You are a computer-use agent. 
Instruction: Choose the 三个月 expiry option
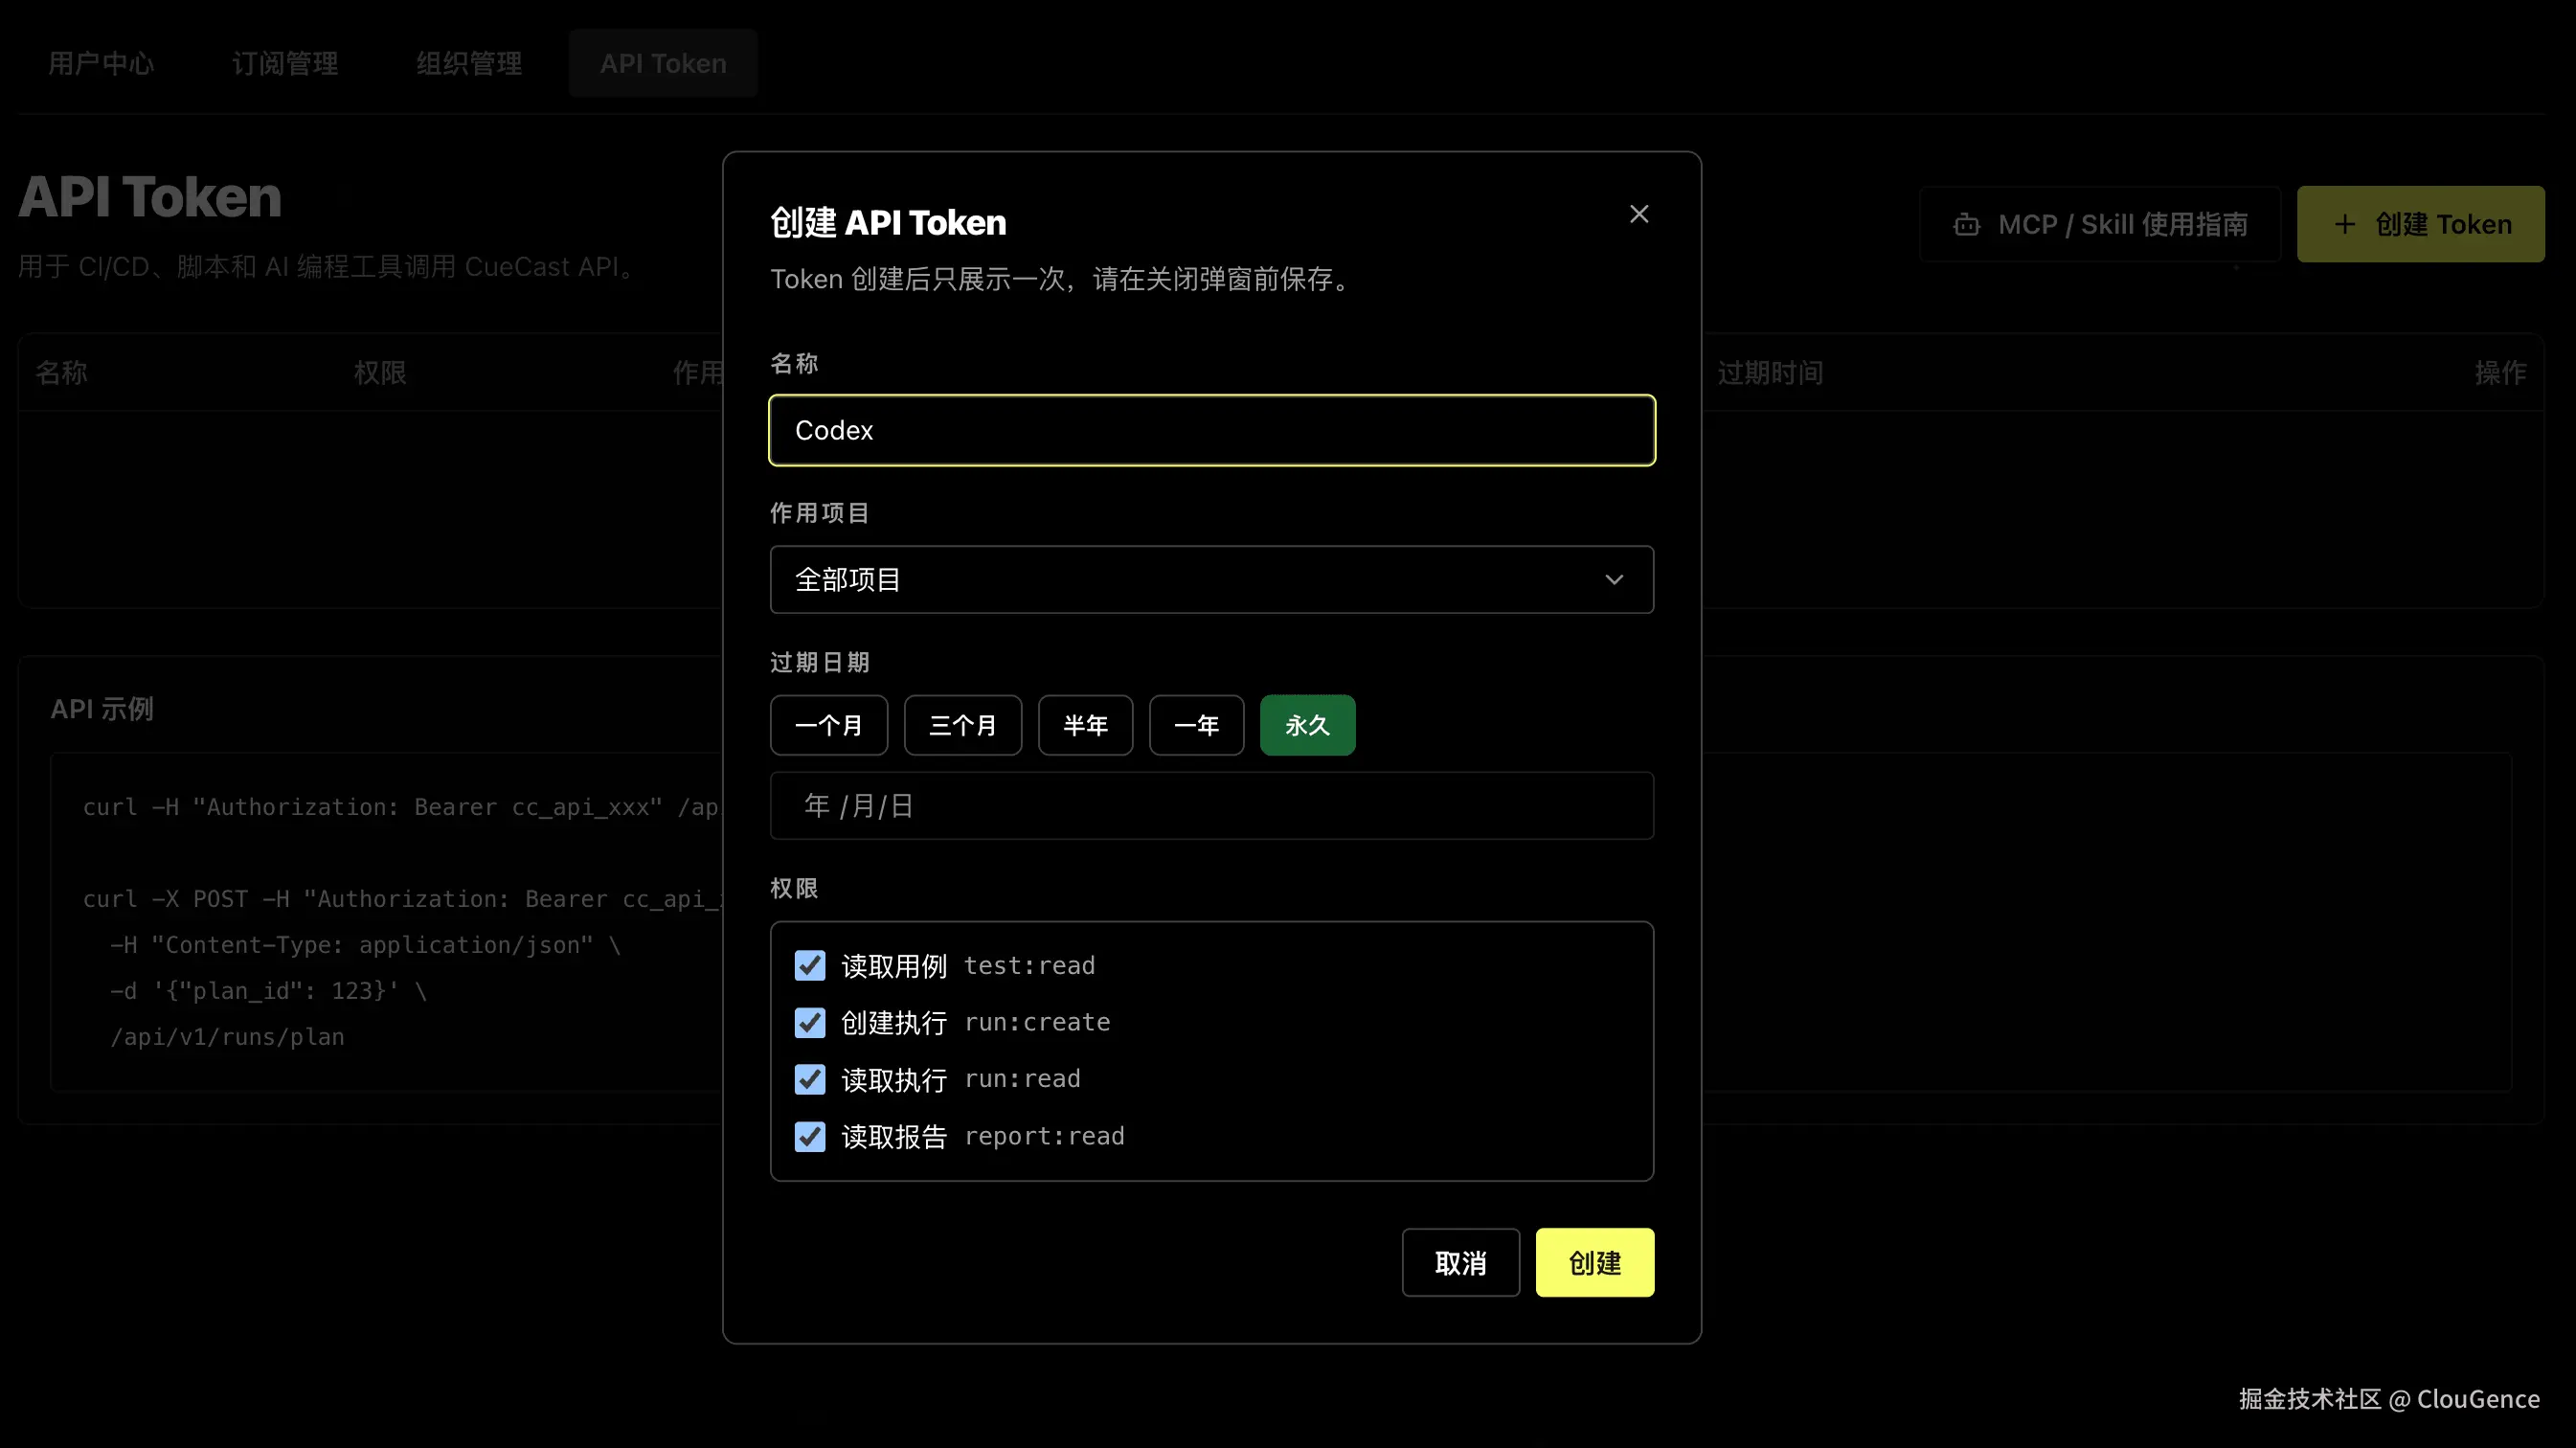click(963, 725)
